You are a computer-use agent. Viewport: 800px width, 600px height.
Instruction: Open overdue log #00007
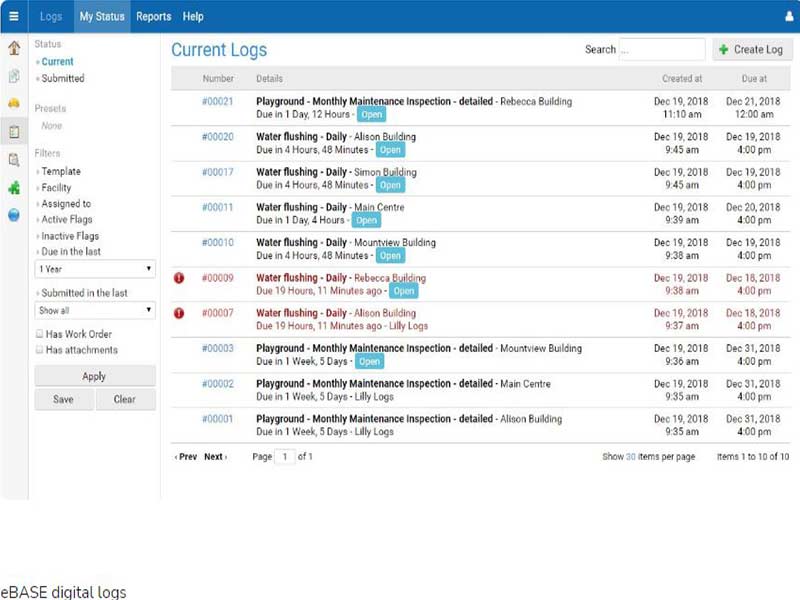coord(217,313)
